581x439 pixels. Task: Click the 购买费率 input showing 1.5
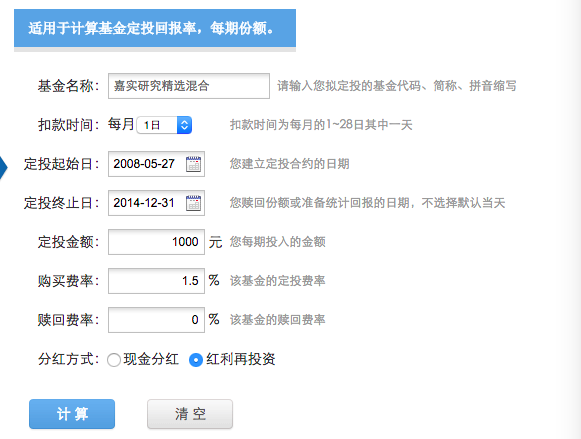click(156, 281)
